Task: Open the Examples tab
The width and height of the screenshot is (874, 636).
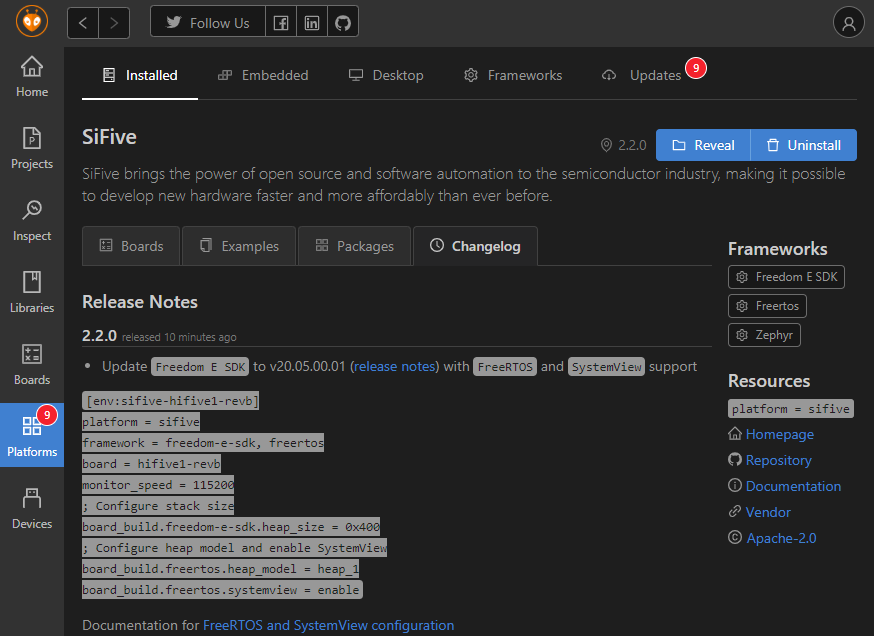Action: coord(239,246)
